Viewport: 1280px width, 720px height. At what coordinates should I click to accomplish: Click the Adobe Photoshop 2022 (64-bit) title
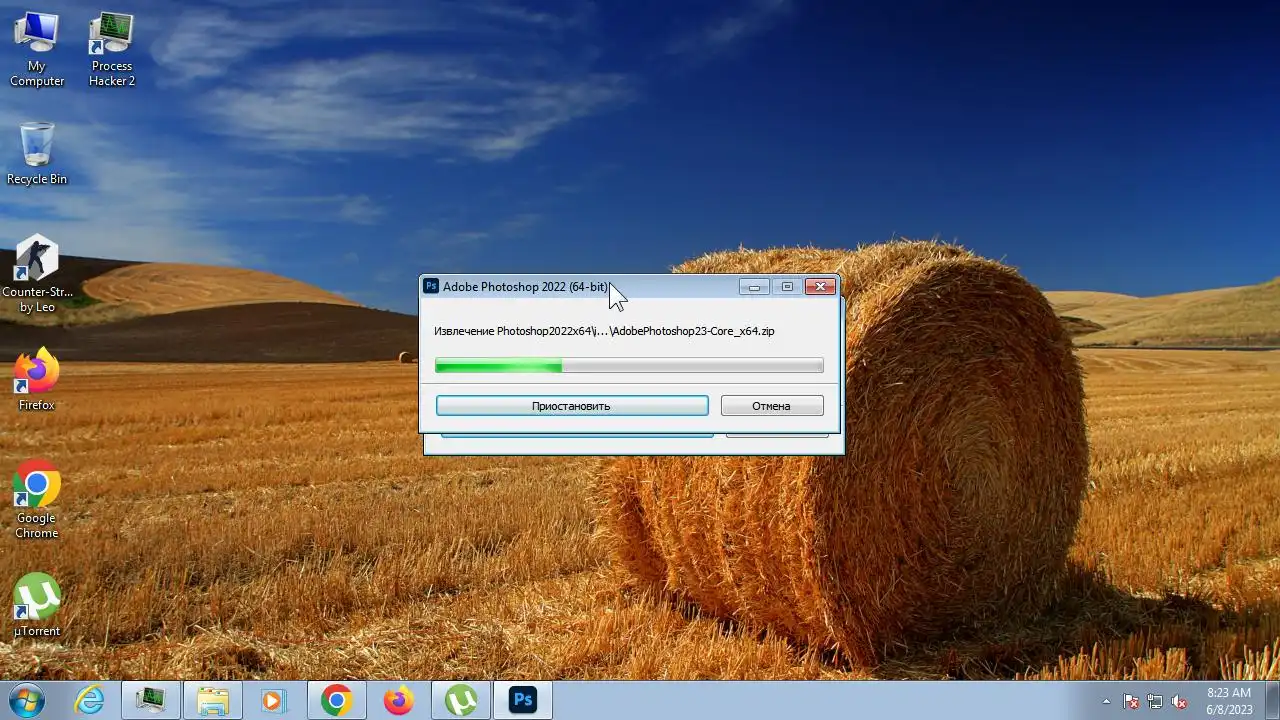pos(525,287)
